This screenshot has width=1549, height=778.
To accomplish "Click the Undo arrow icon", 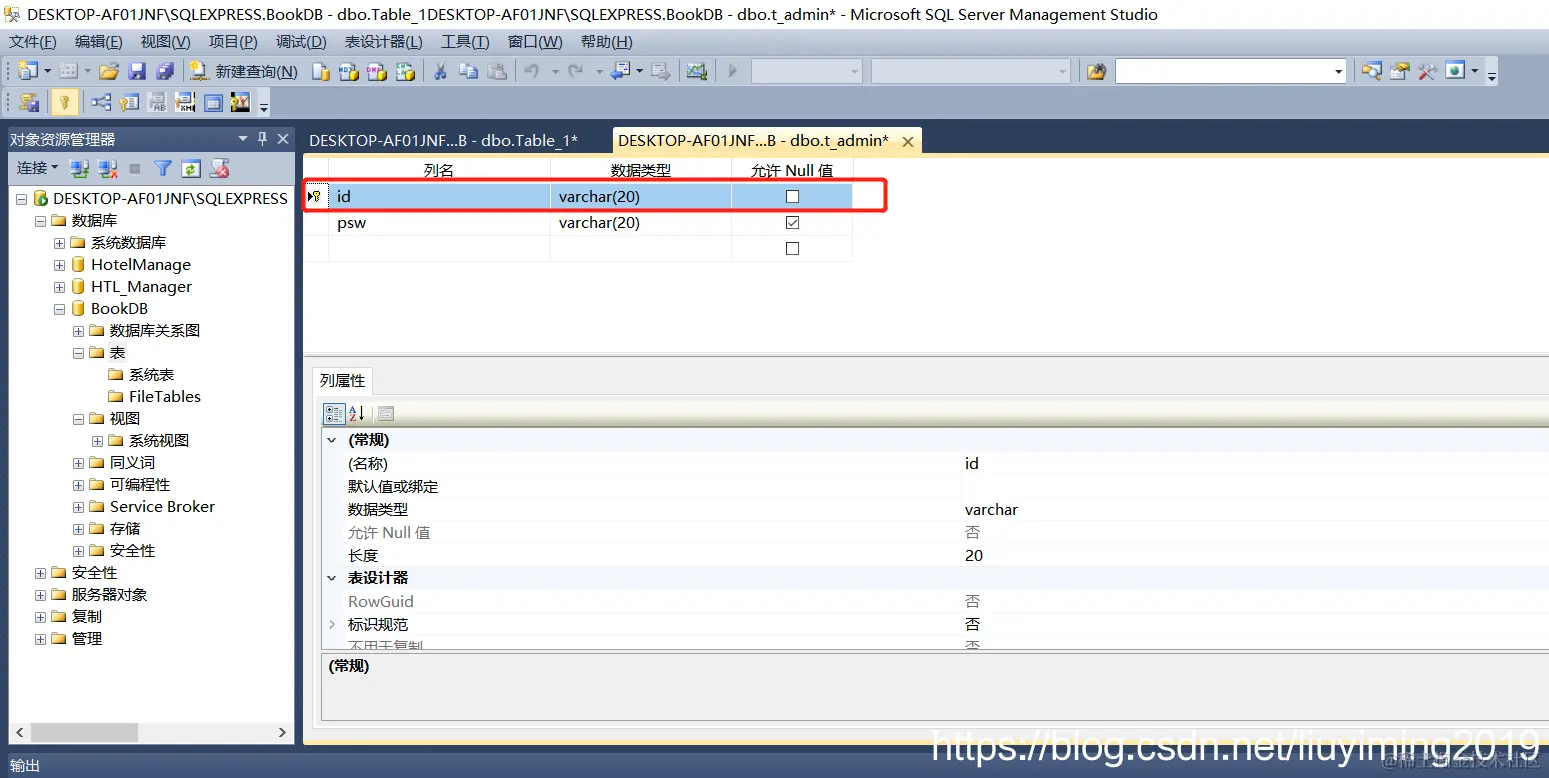I will pos(531,71).
